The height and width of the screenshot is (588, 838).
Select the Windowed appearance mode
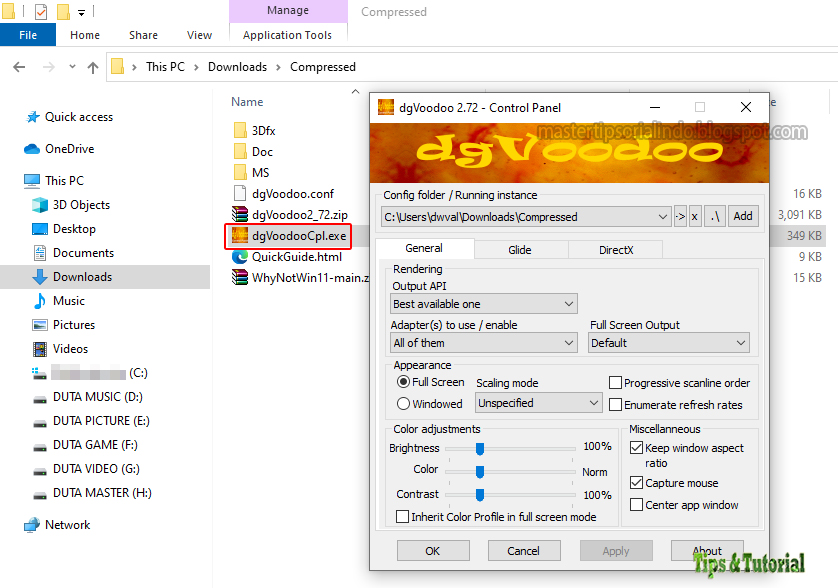(405, 404)
